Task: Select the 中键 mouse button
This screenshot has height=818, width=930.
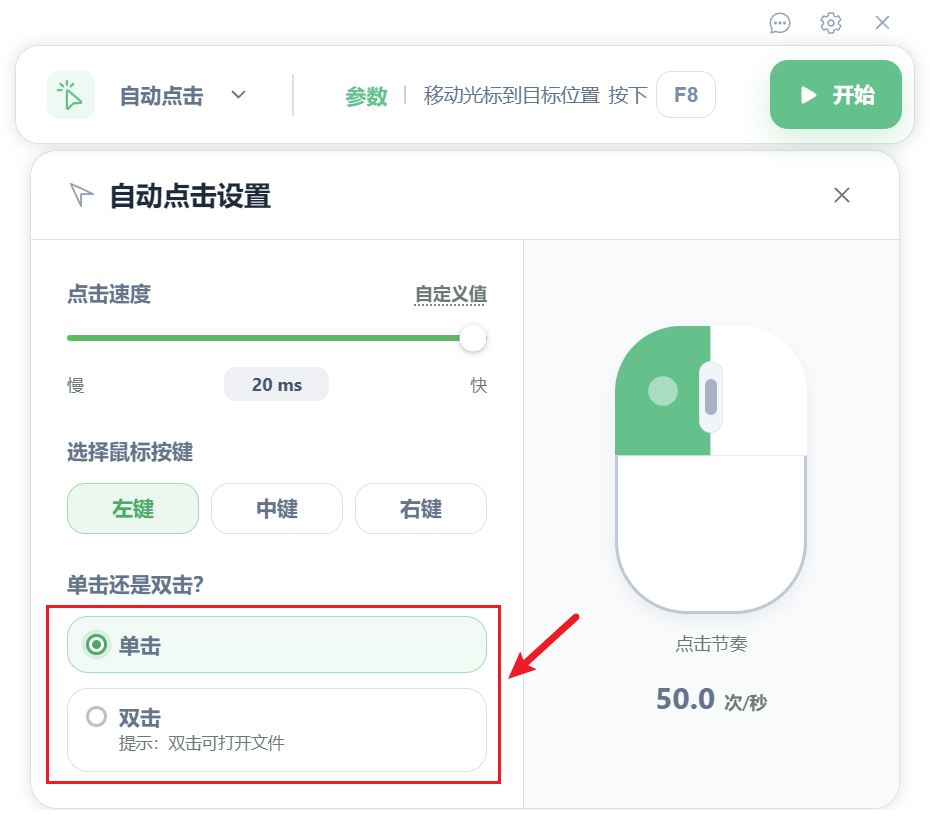Action: point(277,508)
